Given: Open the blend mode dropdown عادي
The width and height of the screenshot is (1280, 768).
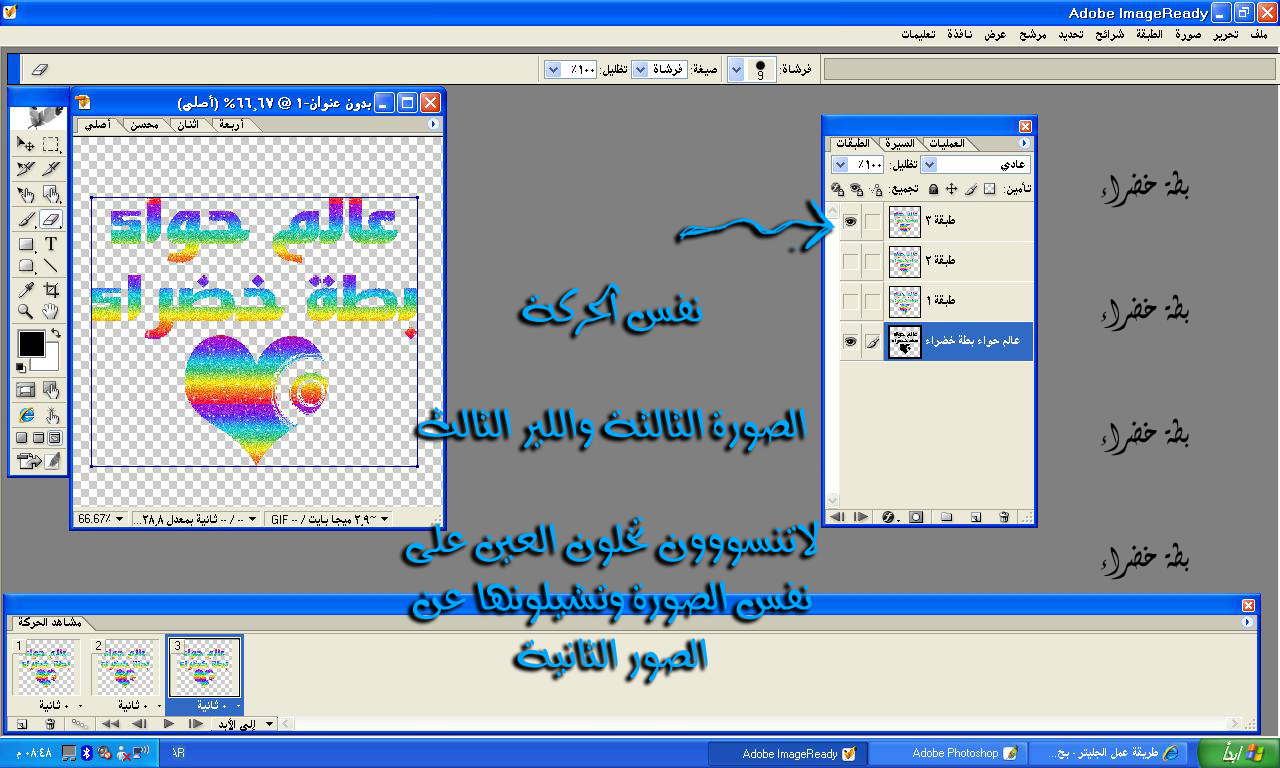Looking at the screenshot, I should 929,164.
